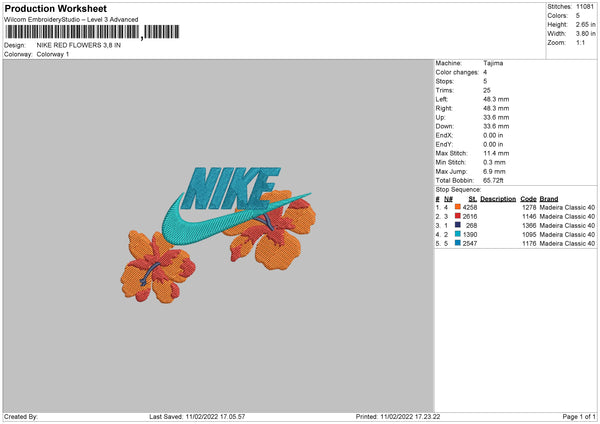This screenshot has height=424, width=600.
Task: Click the "Description" column header
Action: point(498,199)
